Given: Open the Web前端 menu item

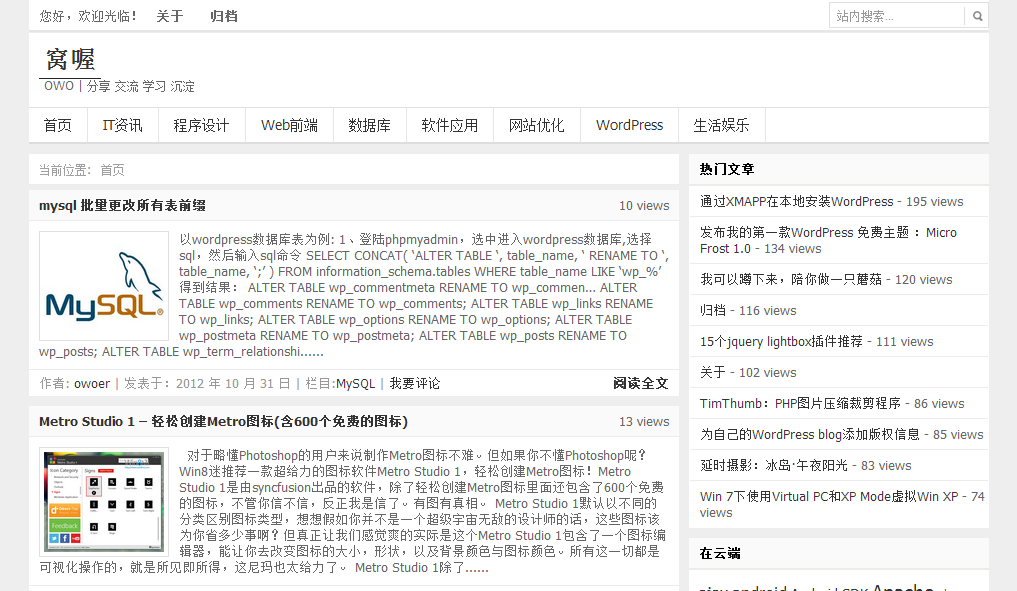Looking at the screenshot, I should [289, 125].
